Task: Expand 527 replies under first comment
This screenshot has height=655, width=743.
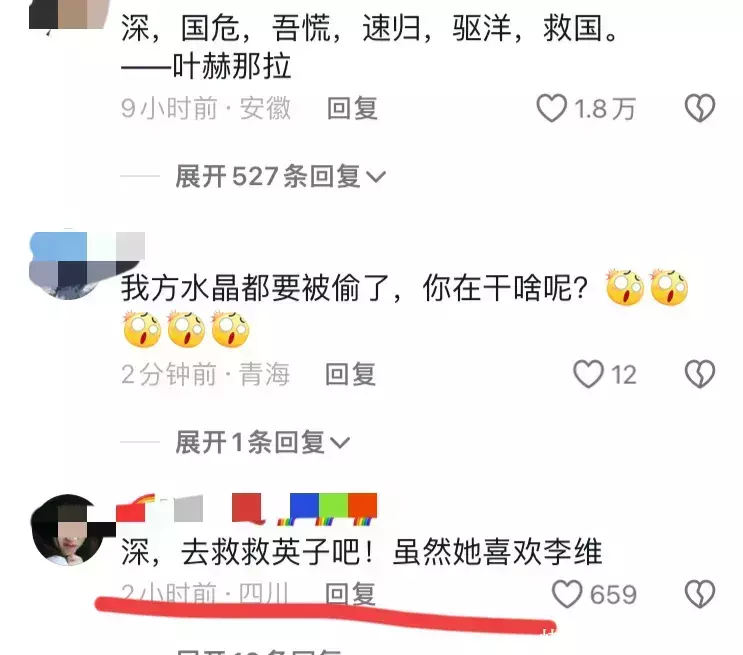Action: pos(281,177)
